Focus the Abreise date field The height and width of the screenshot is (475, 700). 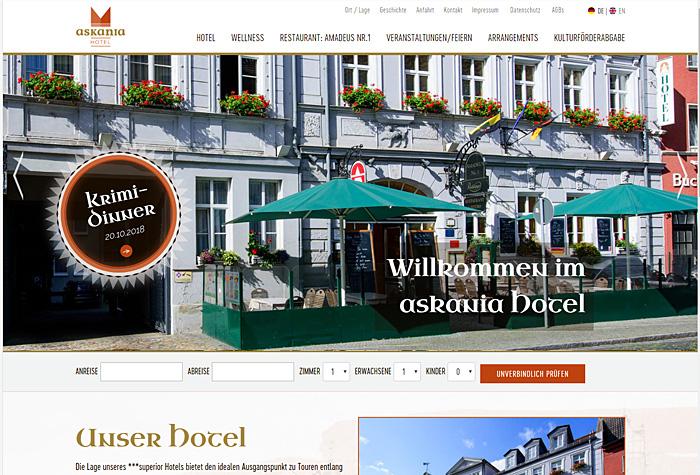point(253,372)
